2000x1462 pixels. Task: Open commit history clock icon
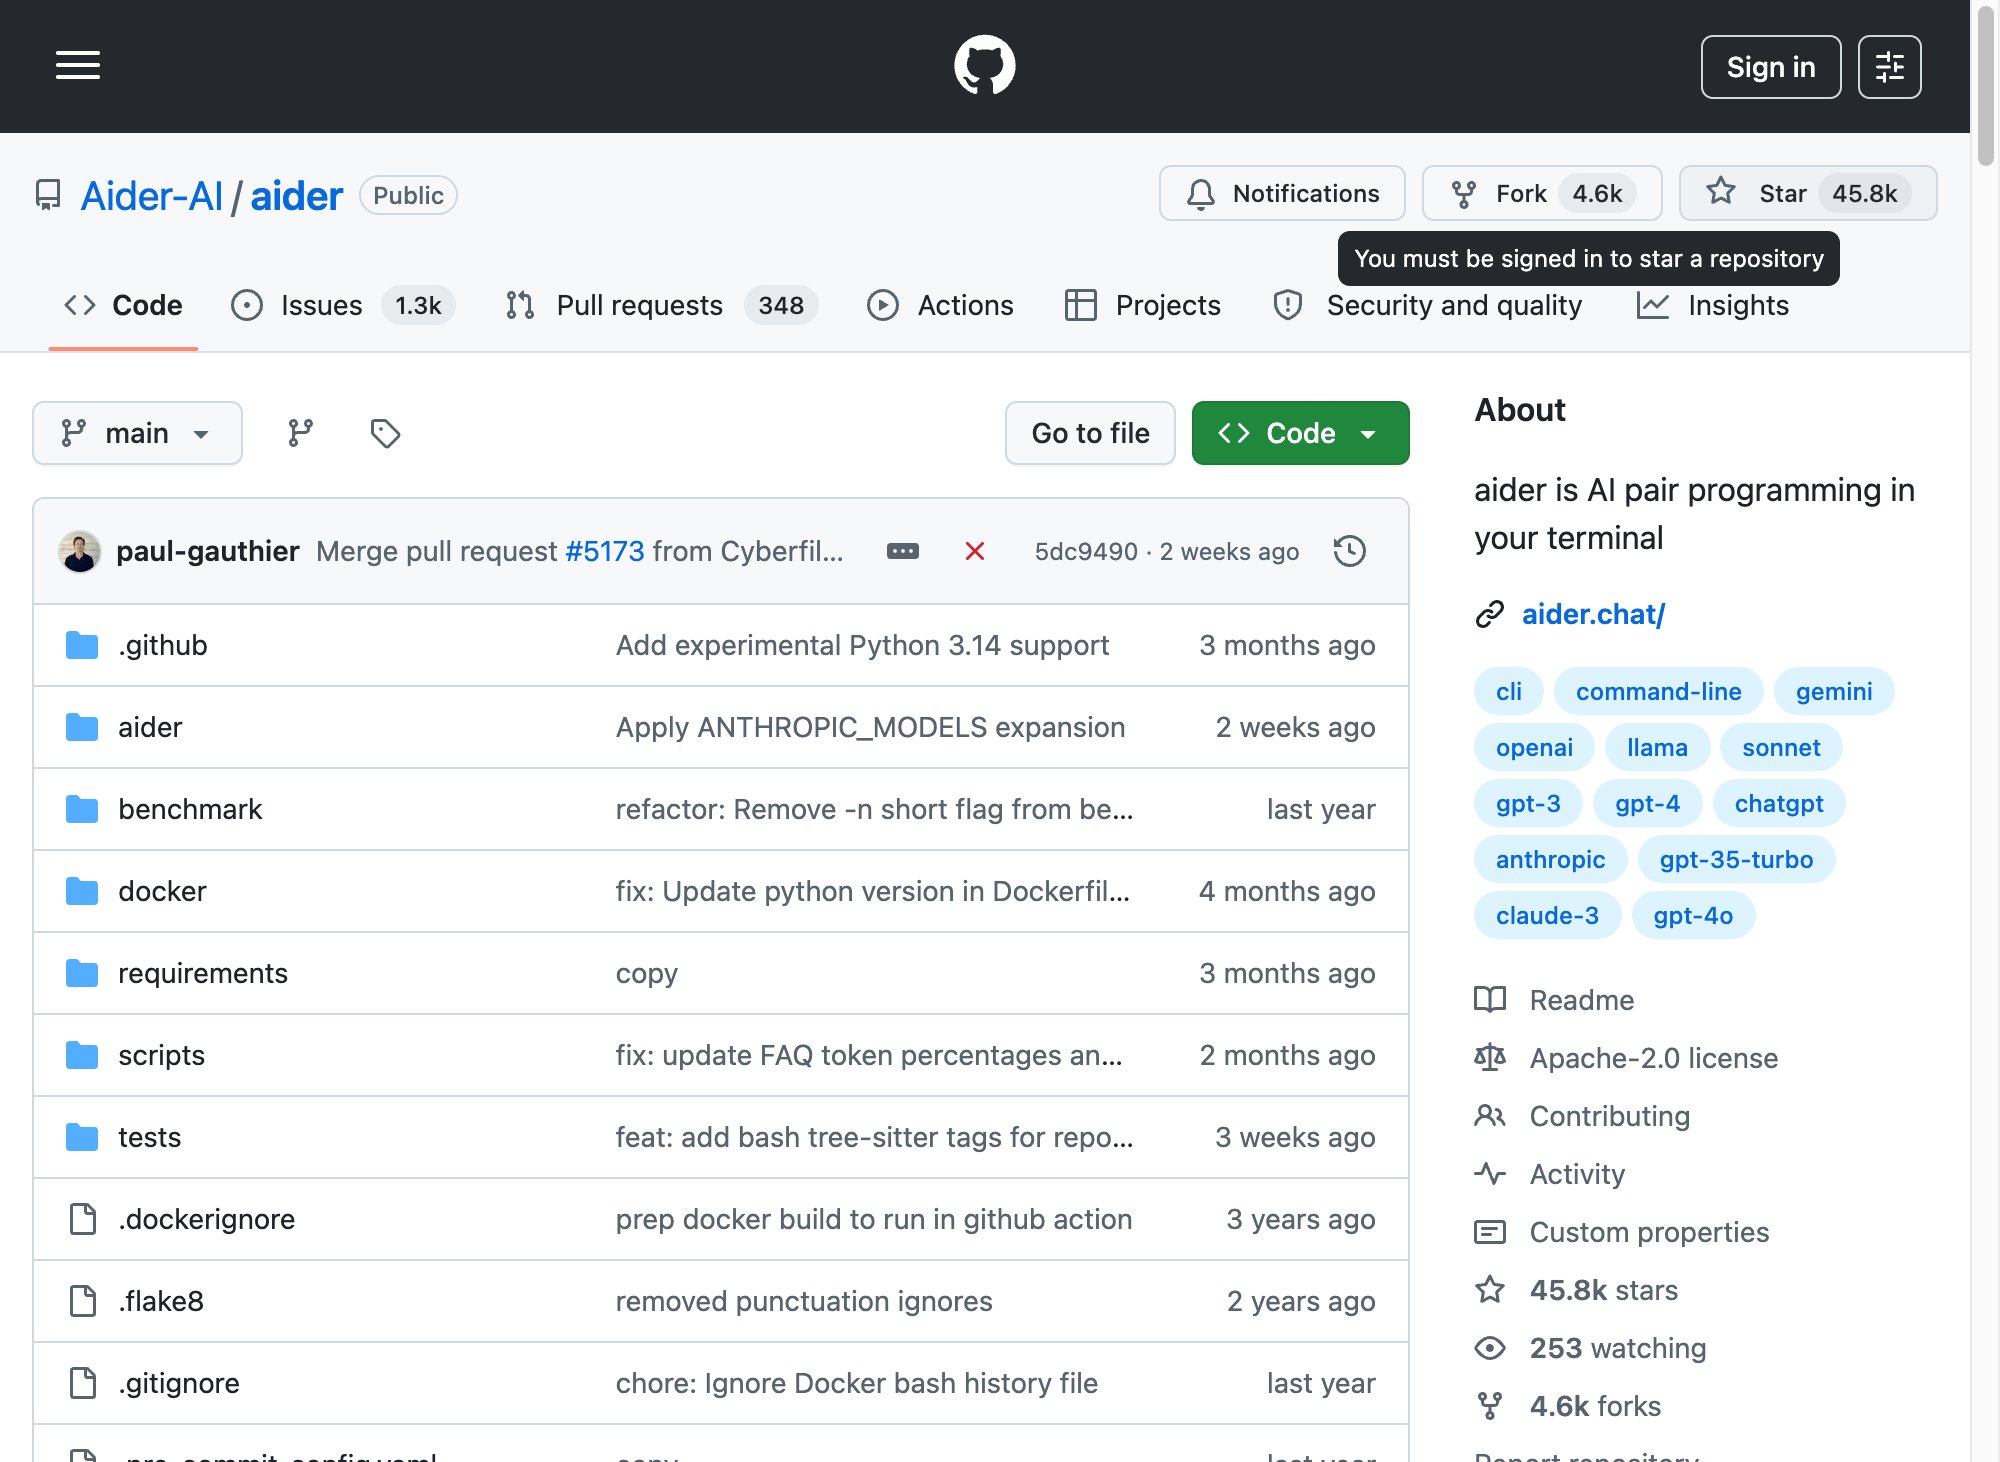1349,551
